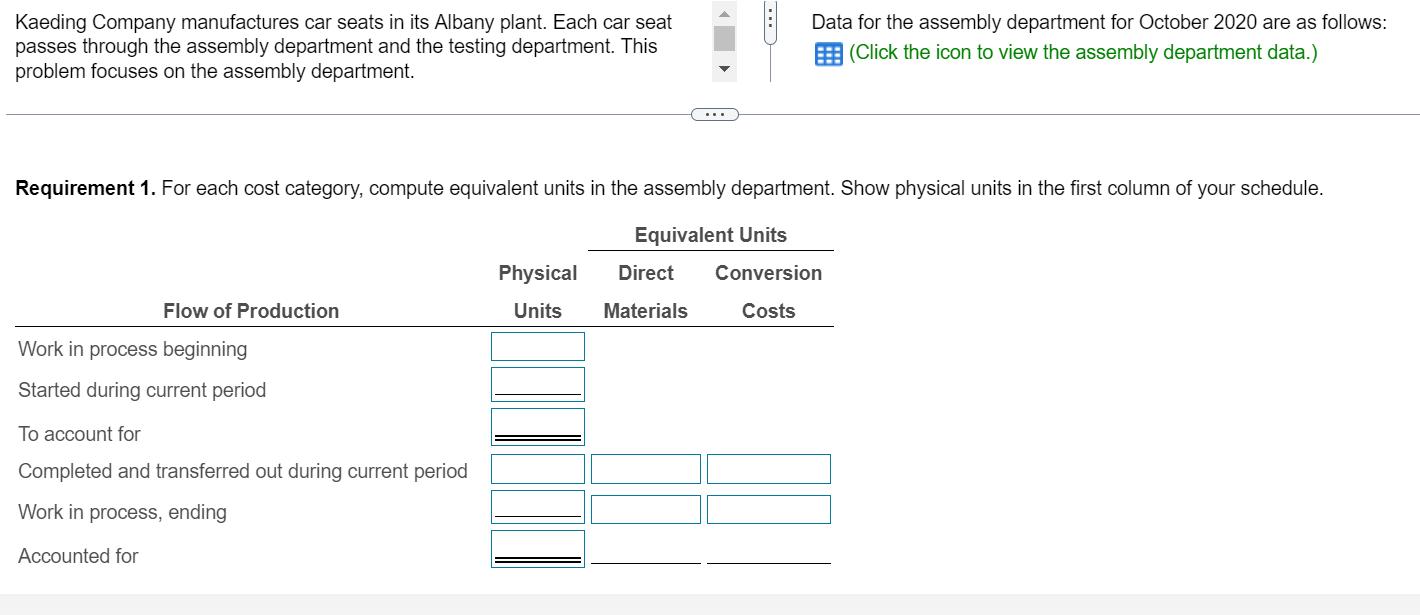The height and width of the screenshot is (615, 1420).
Task: Select the To account for units field
Action: tap(537, 423)
